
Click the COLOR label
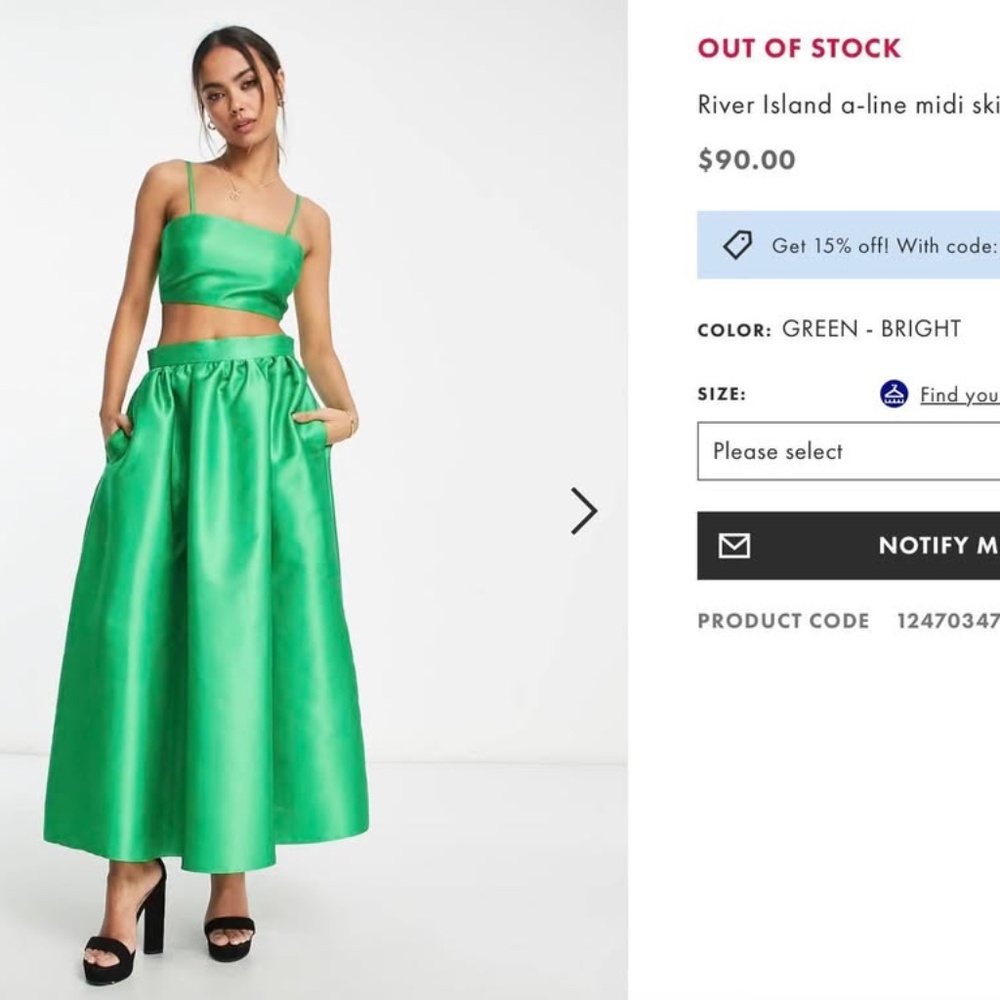pyautogui.click(x=735, y=327)
